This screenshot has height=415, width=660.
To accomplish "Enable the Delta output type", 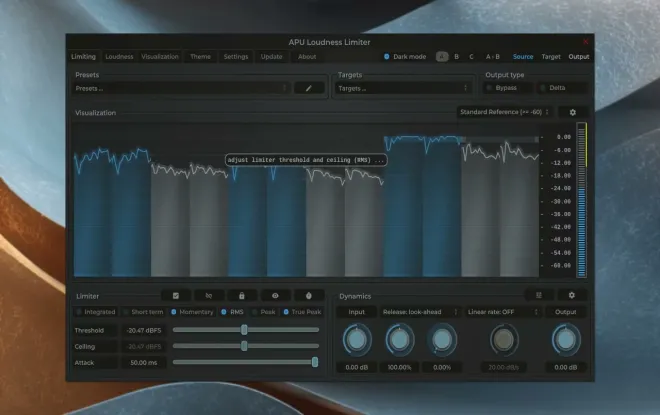I will tap(562, 88).
